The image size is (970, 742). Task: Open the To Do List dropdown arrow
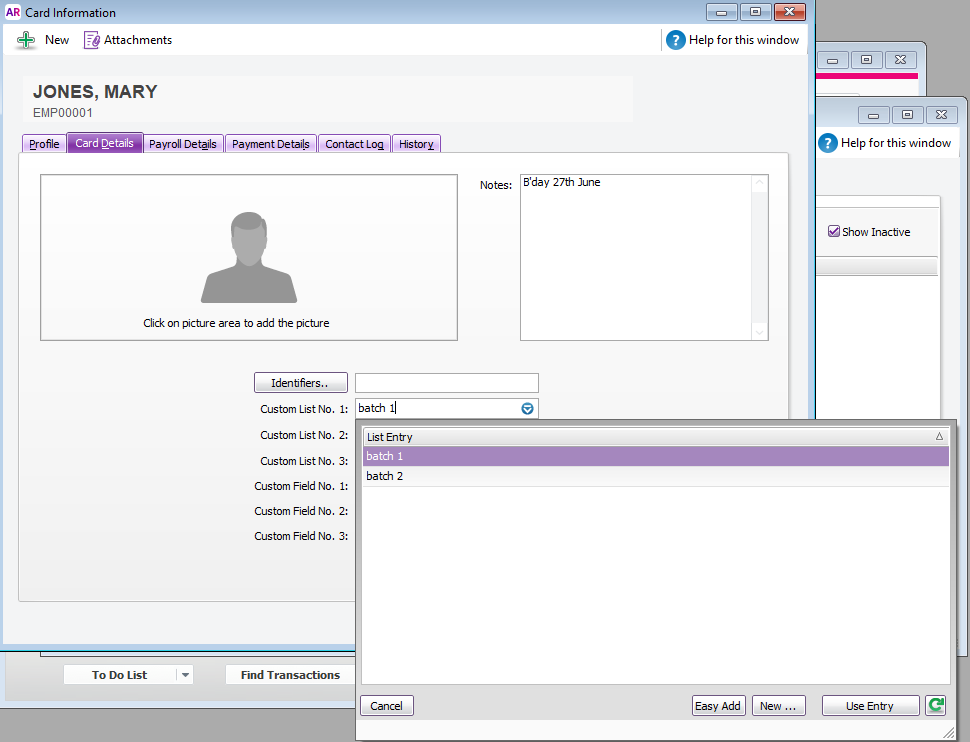pyautogui.click(x=184, y=675)
